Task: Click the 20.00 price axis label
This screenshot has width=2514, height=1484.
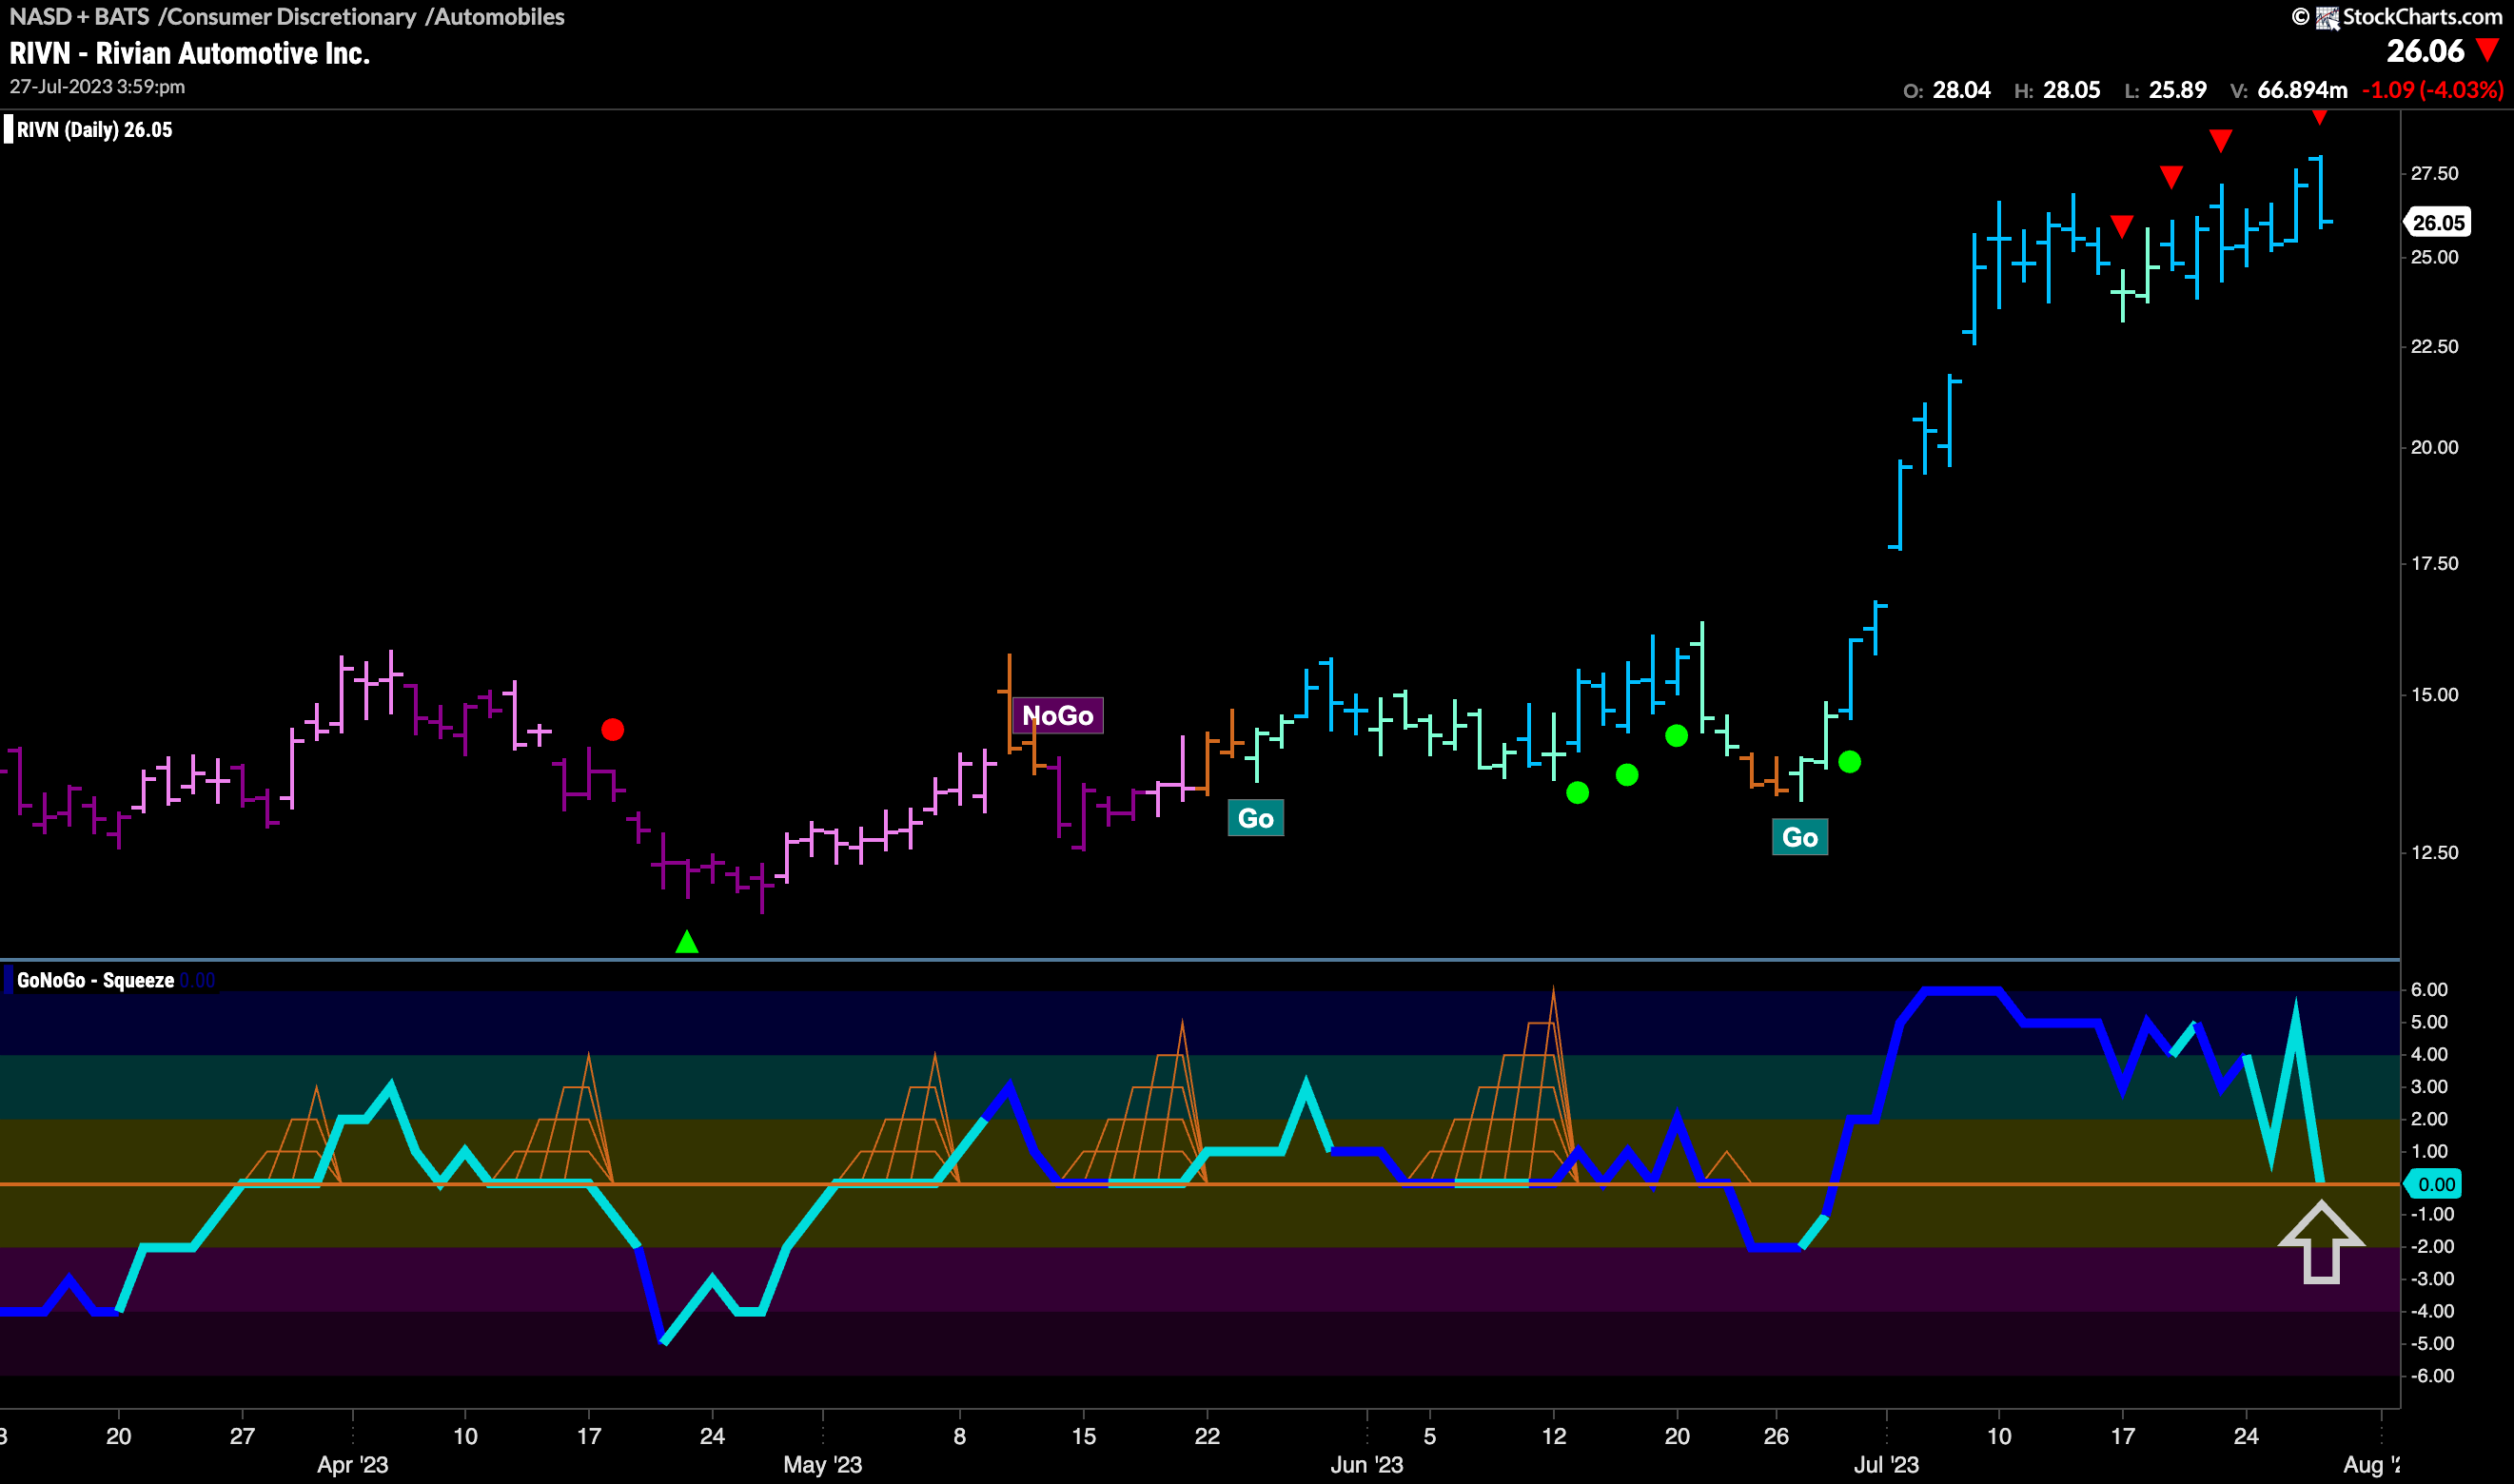Action: (2434, 447)
